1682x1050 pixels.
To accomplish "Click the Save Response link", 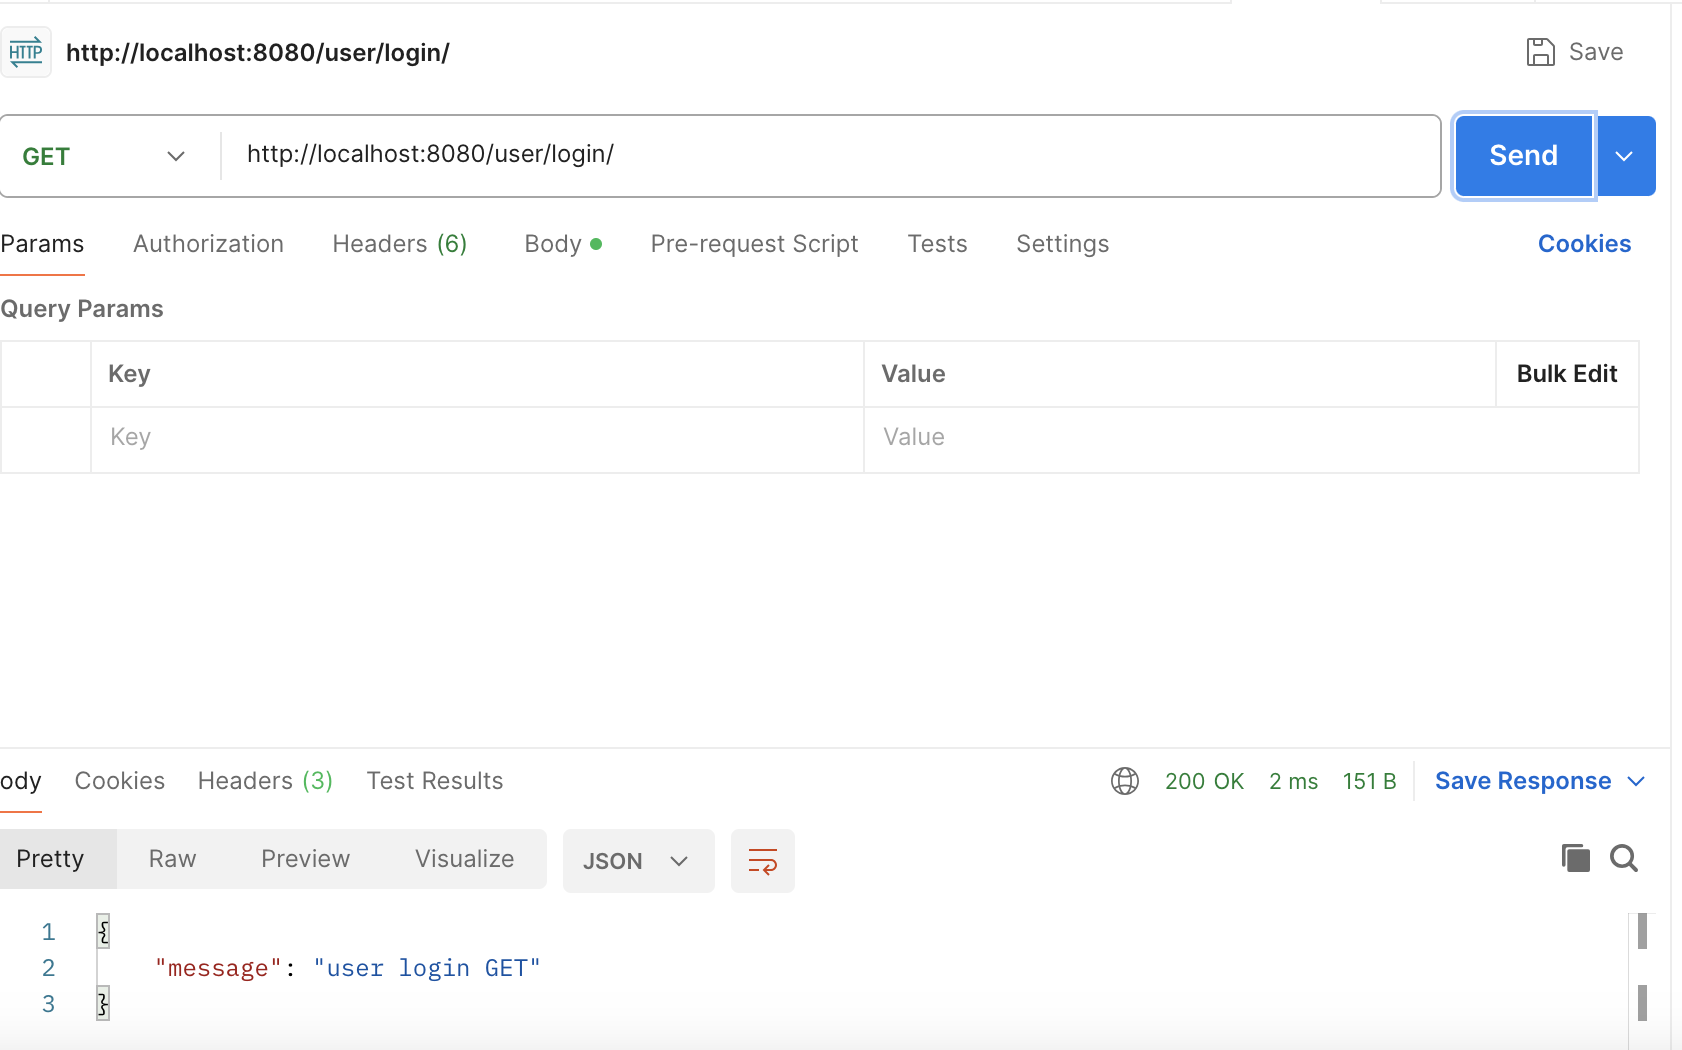I will (x=1522, y=781).
